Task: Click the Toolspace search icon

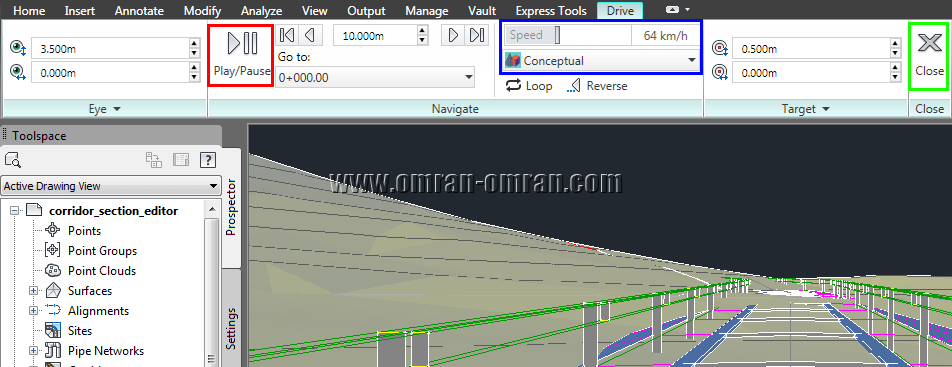Action: click(13, 160)
